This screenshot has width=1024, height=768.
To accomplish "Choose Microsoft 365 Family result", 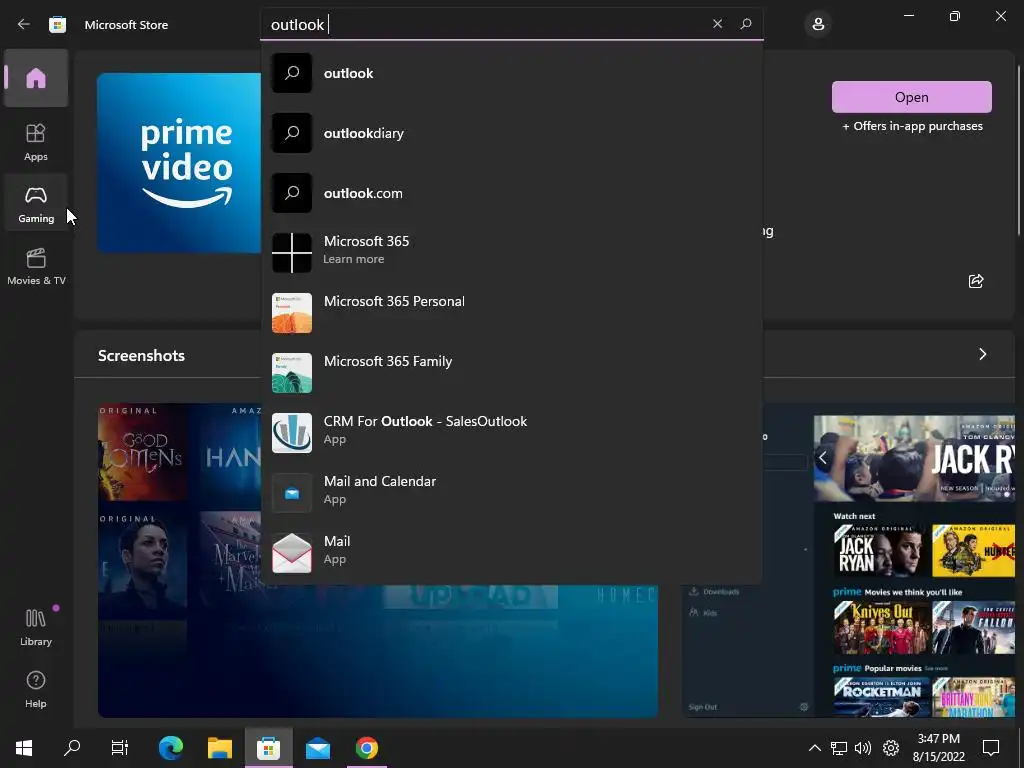I will pos(511,373).
